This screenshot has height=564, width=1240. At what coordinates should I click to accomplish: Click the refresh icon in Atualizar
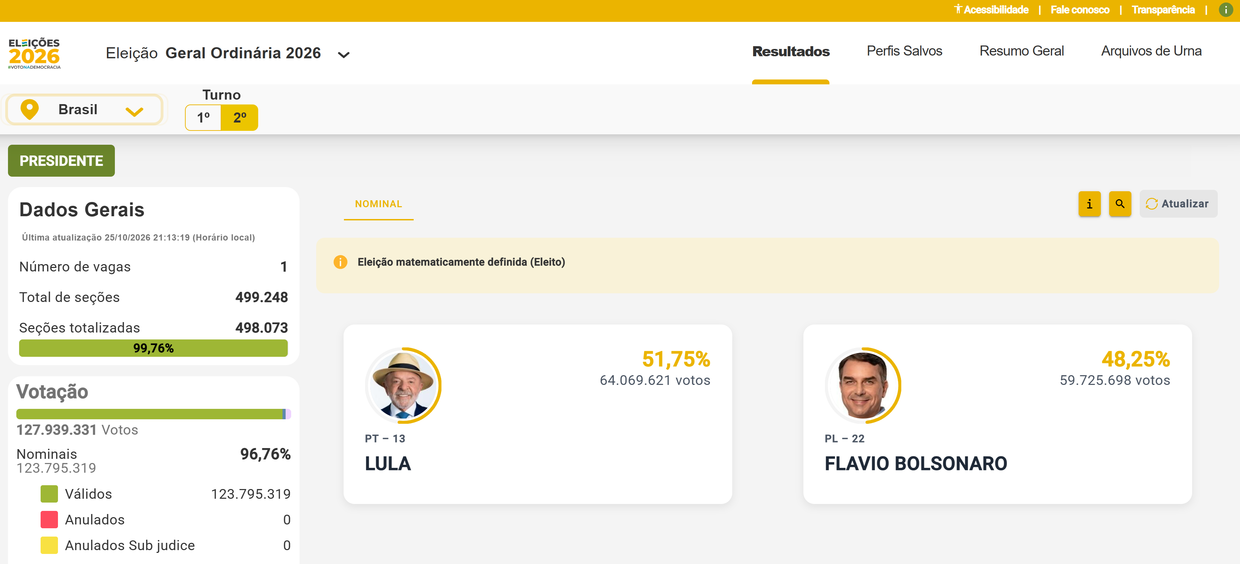[x=1152, y=204]
